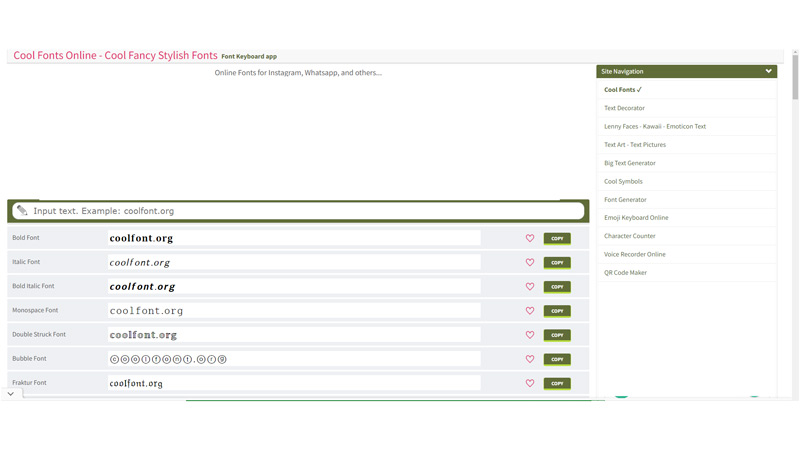Image resolution: width=800 pixels, height=450 pixels.
Task: Click the 'Monospace Font' row label
Action: [35, 310]
